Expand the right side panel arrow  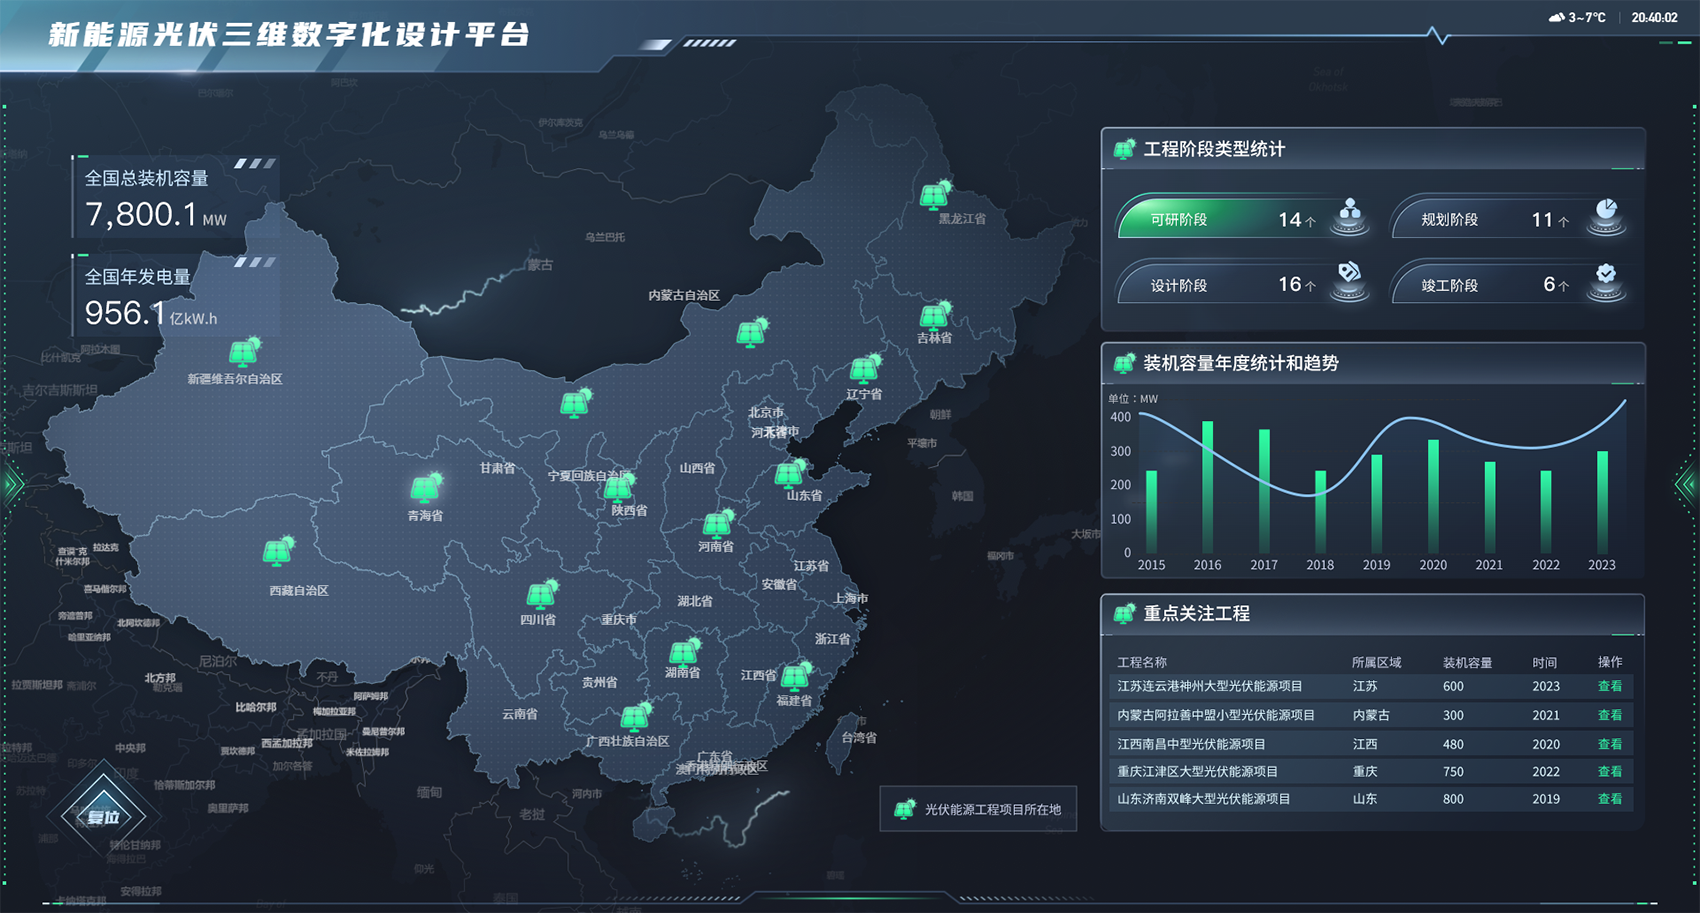pyautogui.click(x=1686, y=485)
